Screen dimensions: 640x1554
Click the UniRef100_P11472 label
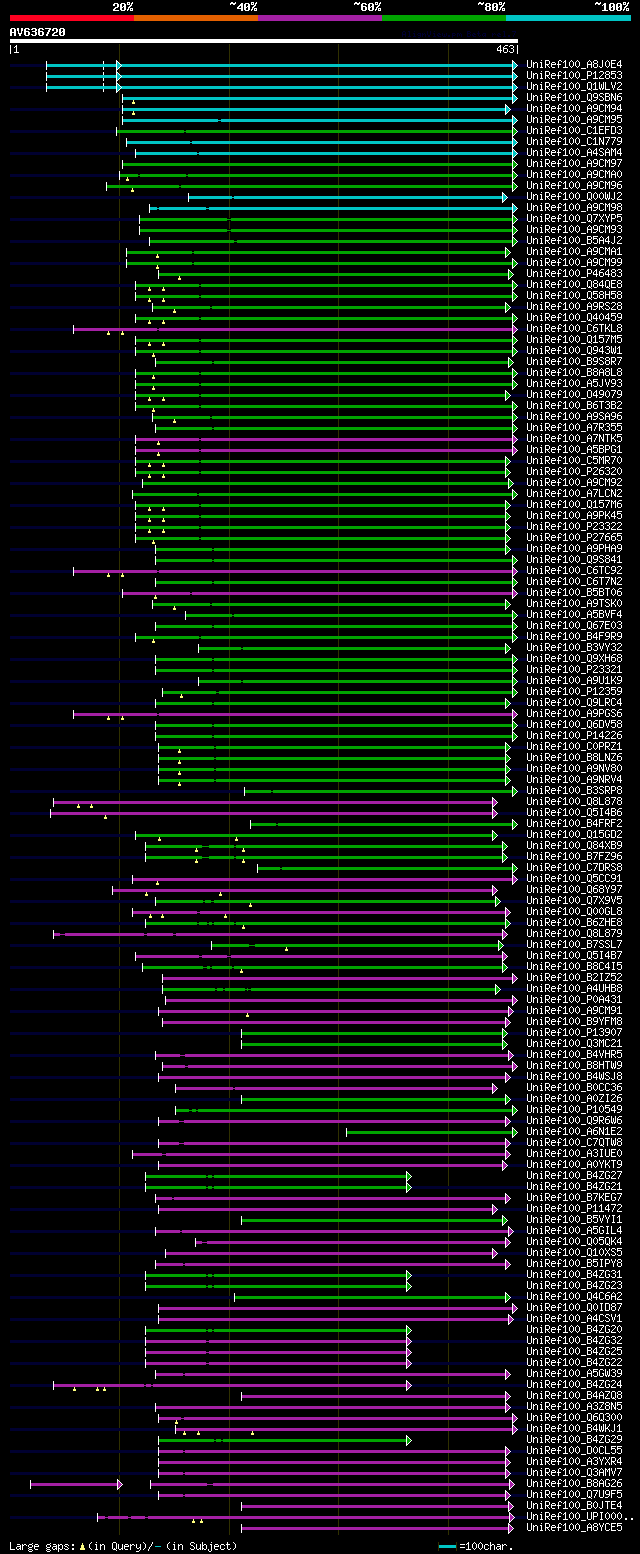(574, 1208)
